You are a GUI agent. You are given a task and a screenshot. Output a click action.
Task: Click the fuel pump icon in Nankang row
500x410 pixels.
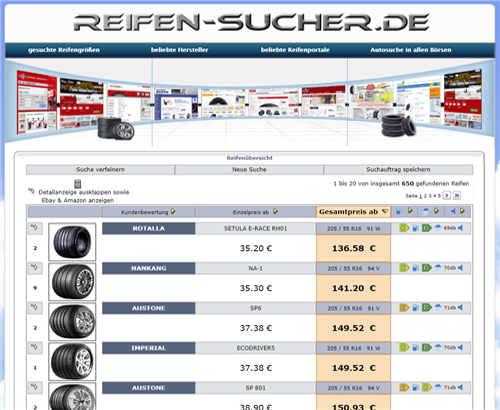pos(416,268)
